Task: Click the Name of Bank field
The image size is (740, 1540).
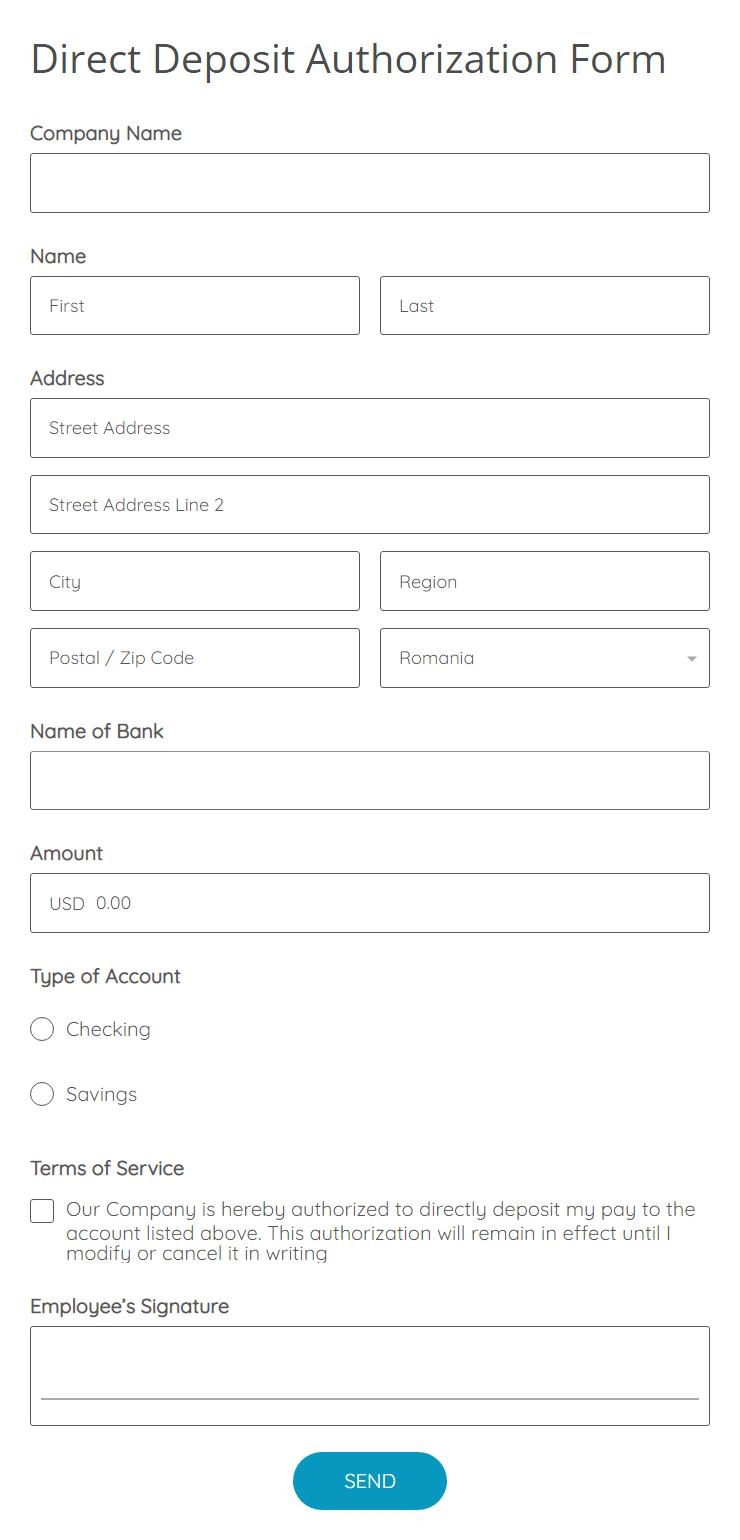Action: tap(370, 780)
